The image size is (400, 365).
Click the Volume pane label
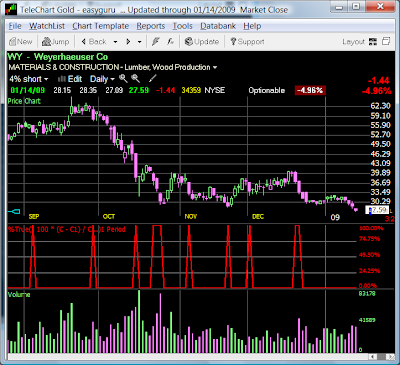point(19,295)
